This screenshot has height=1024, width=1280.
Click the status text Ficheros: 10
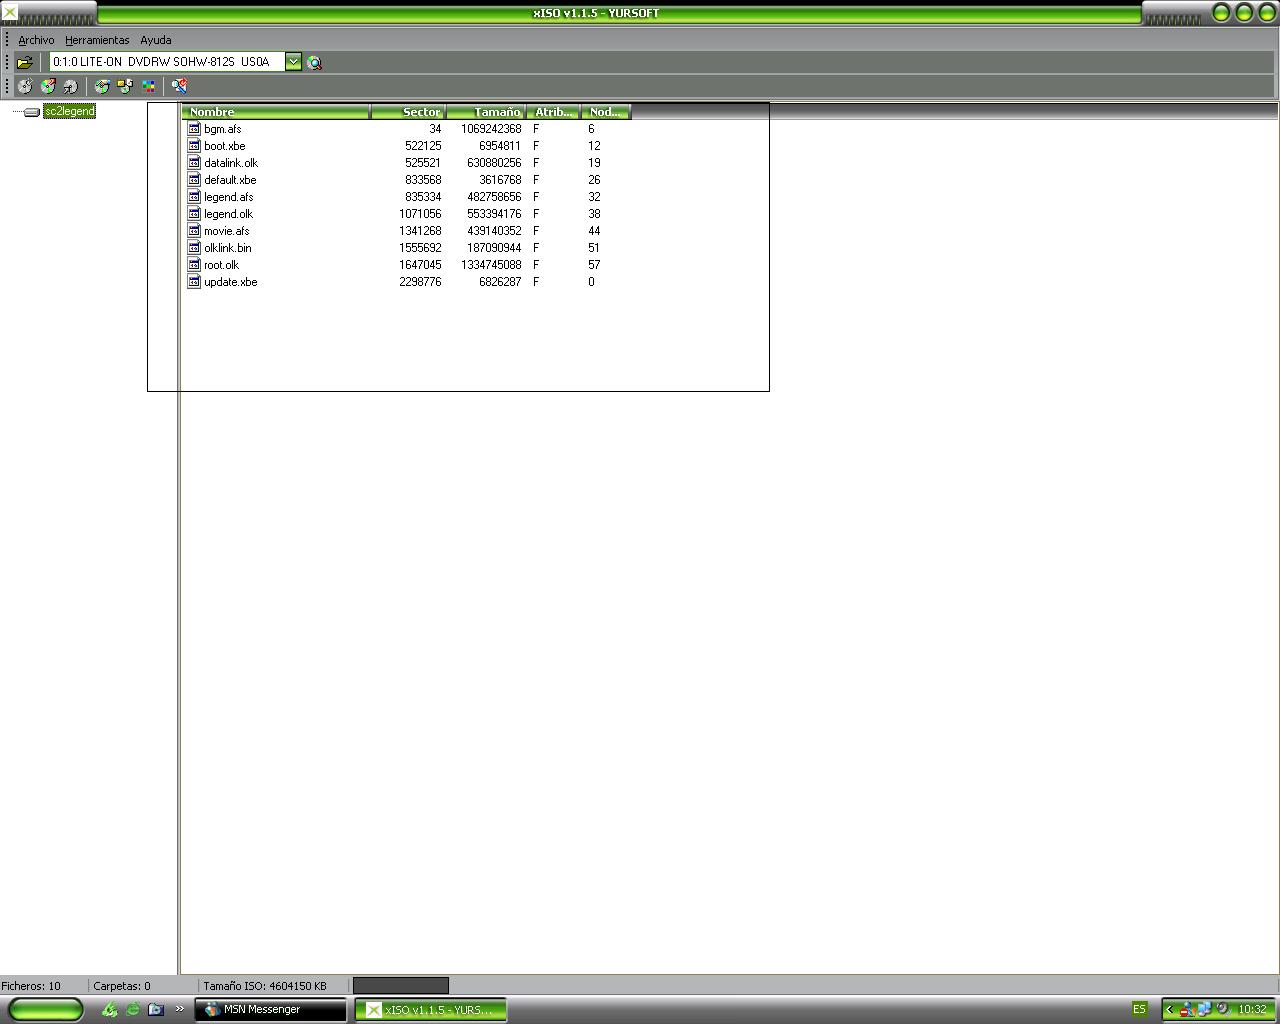pyautogui.click(x=31, y=986)
